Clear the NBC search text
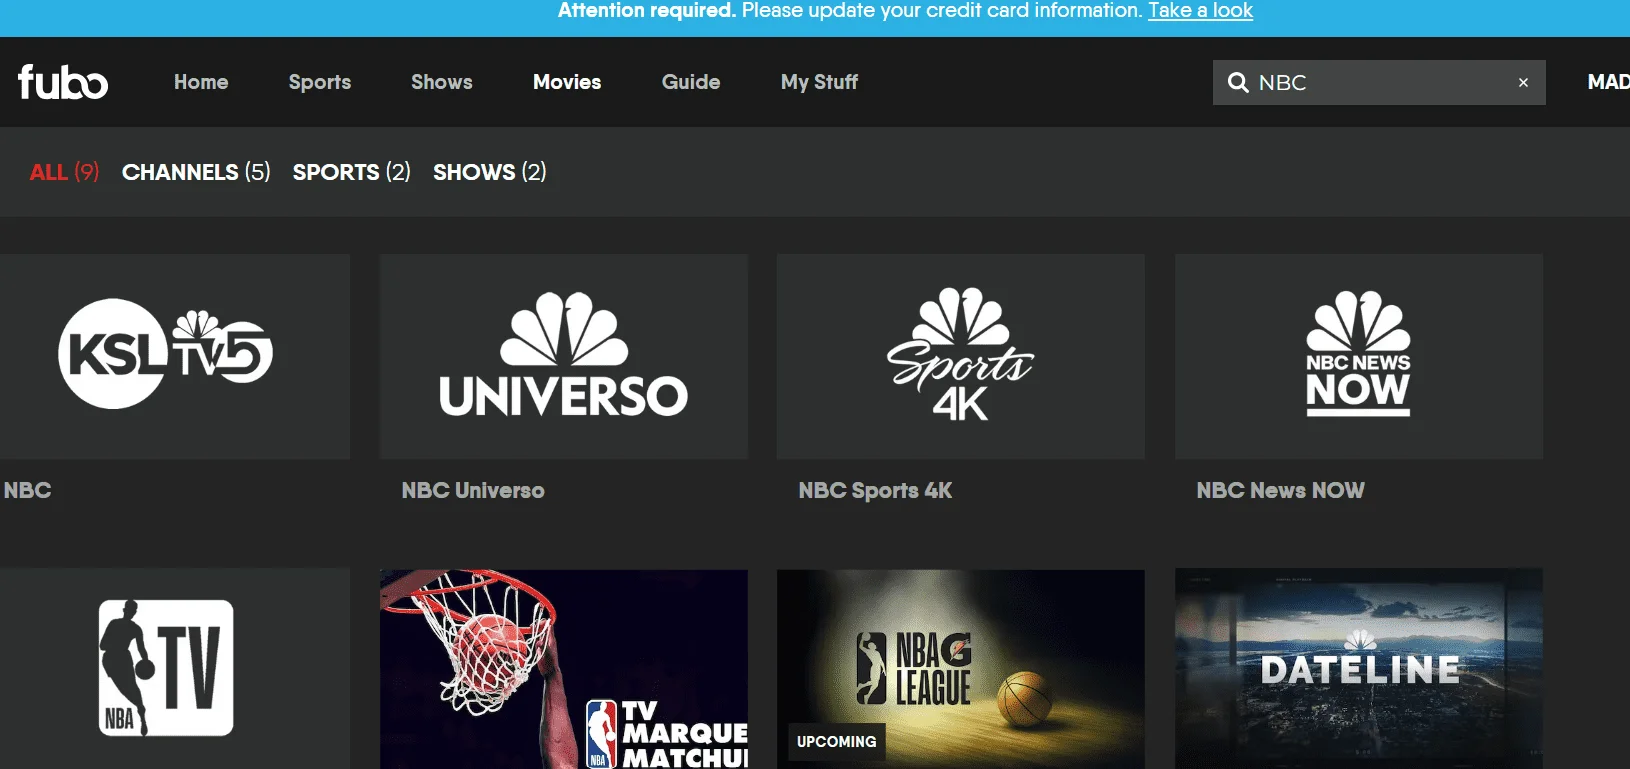 click(x=1523, y=82)
